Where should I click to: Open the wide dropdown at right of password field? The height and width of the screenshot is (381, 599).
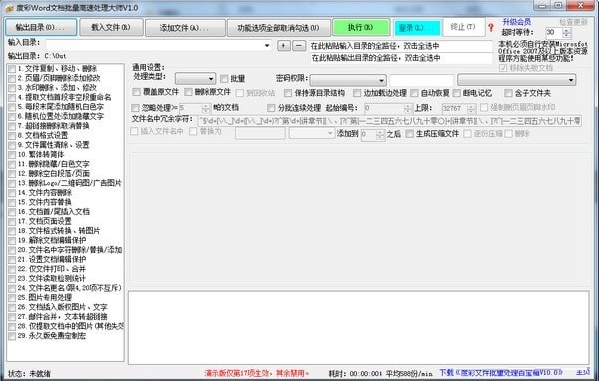(x=516, y=80)
